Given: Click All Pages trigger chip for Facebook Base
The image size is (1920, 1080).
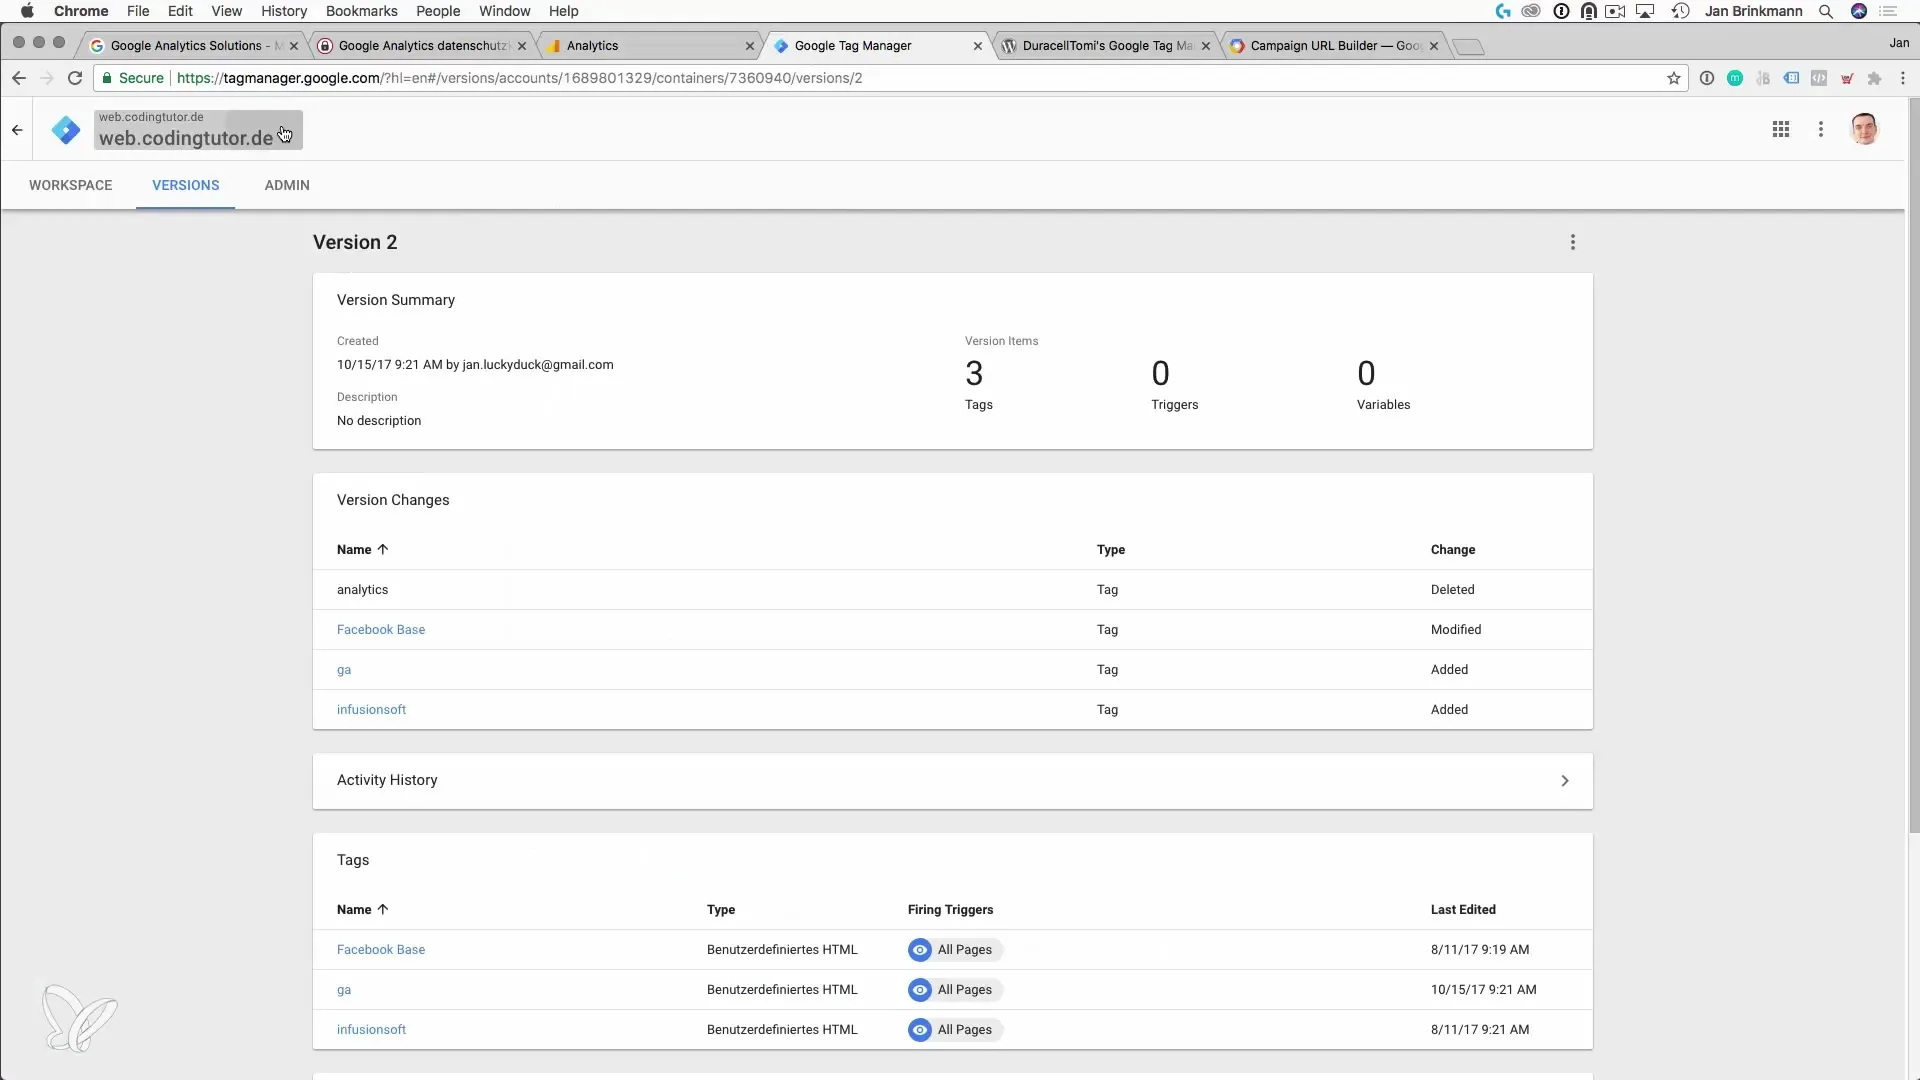Looking at the screenshot, I should [x=955, y=950].
